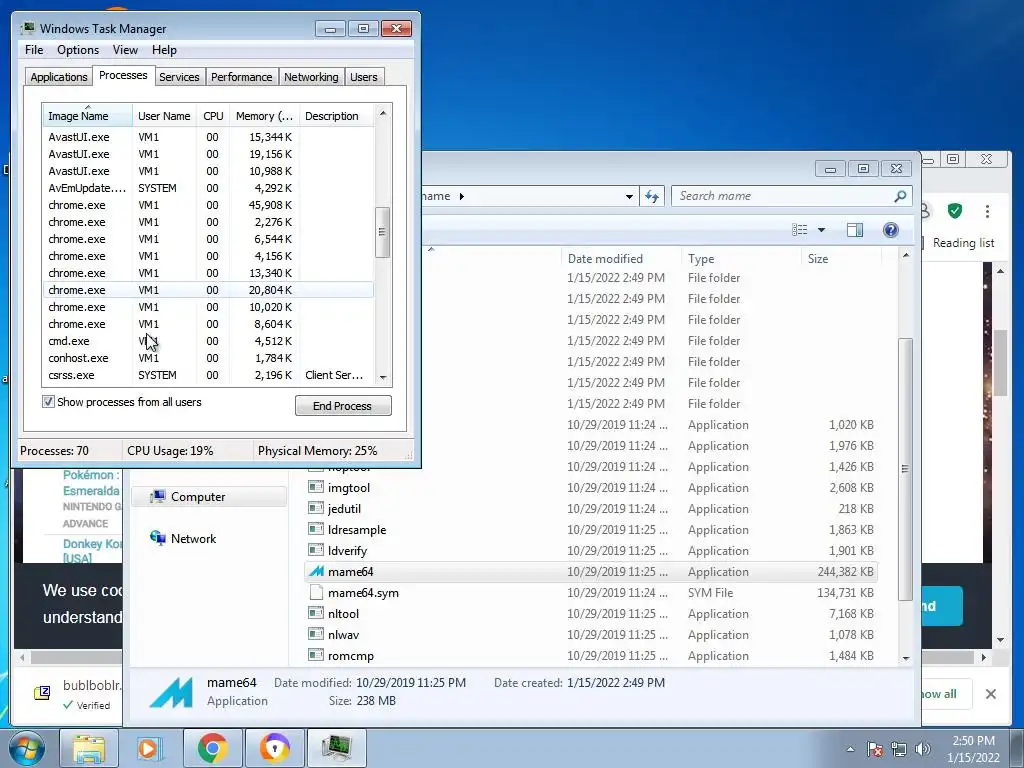Select nlwav application file

tap(591, 634)
